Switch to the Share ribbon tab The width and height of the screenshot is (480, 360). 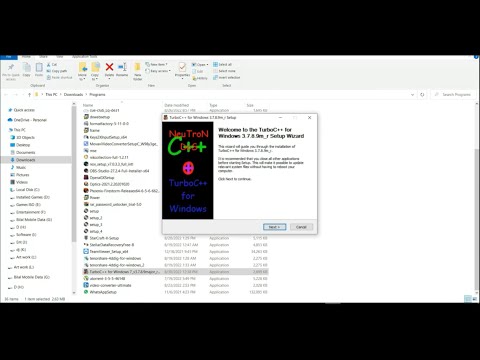(x=43, y=57)
